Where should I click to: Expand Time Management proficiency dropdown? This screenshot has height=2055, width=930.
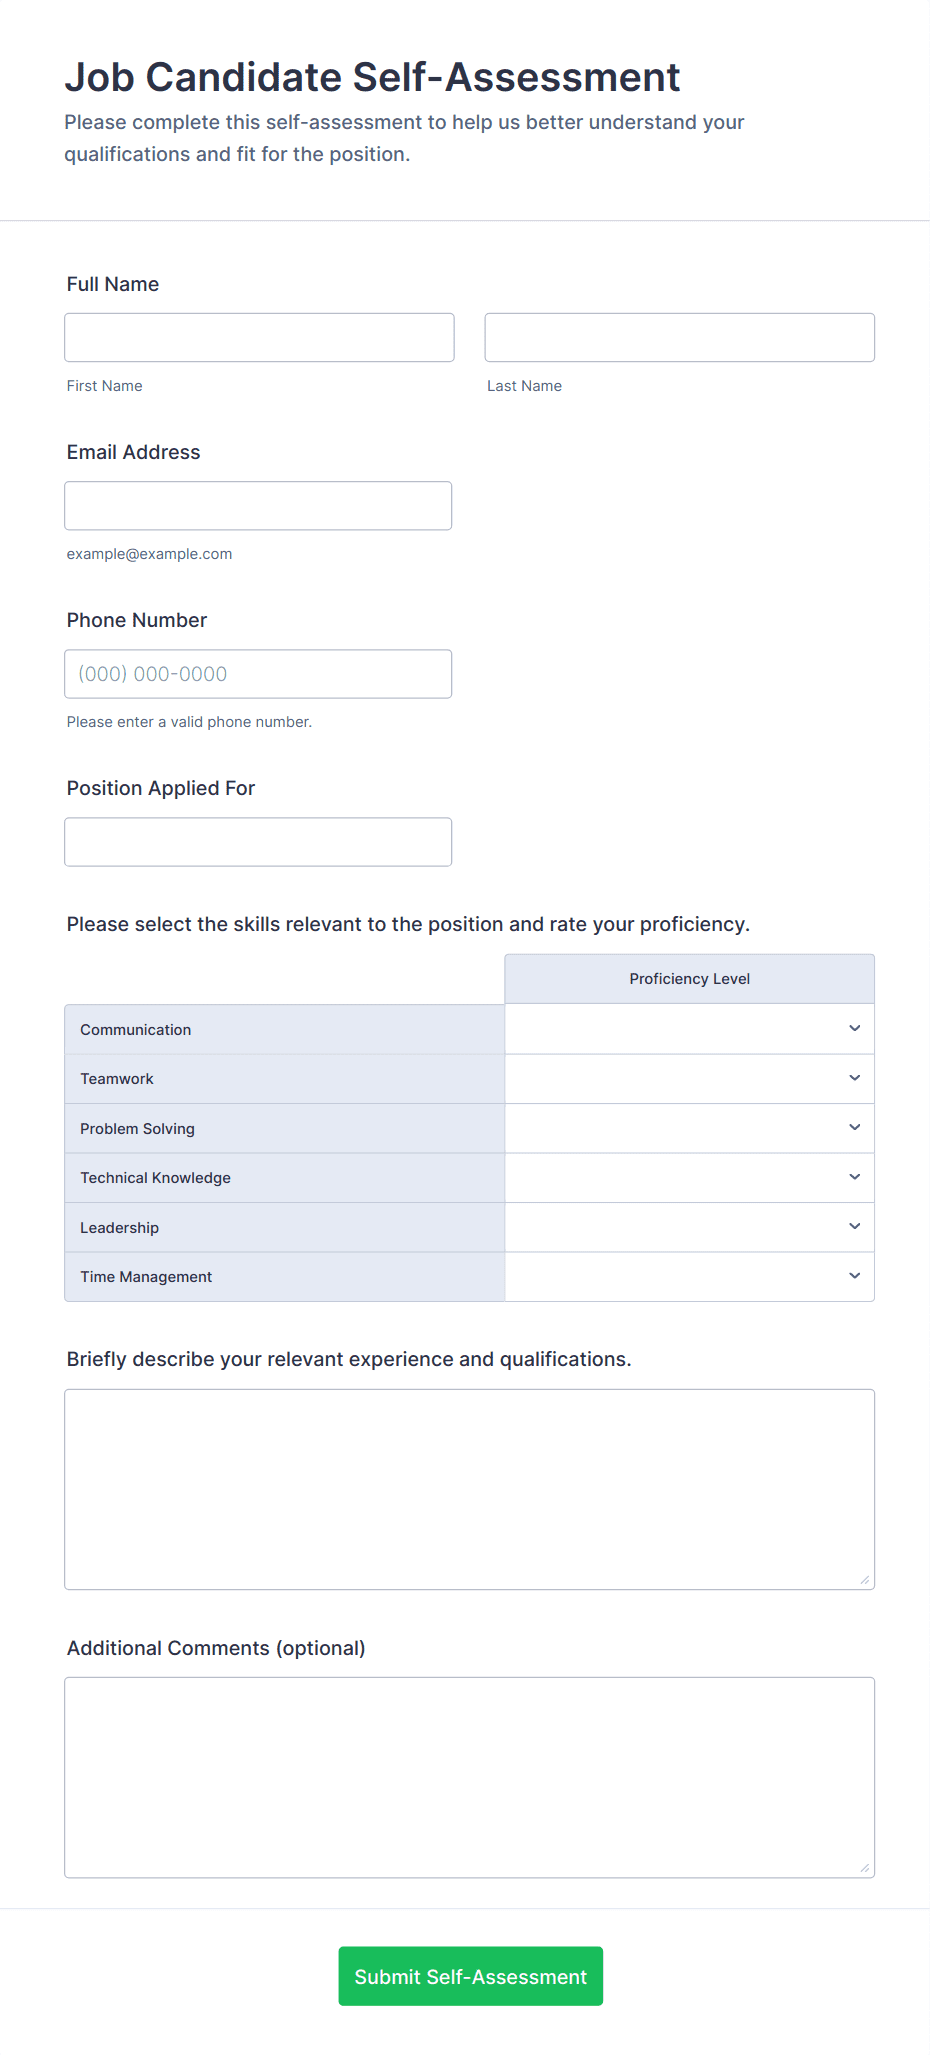[x=688, y=1276]
